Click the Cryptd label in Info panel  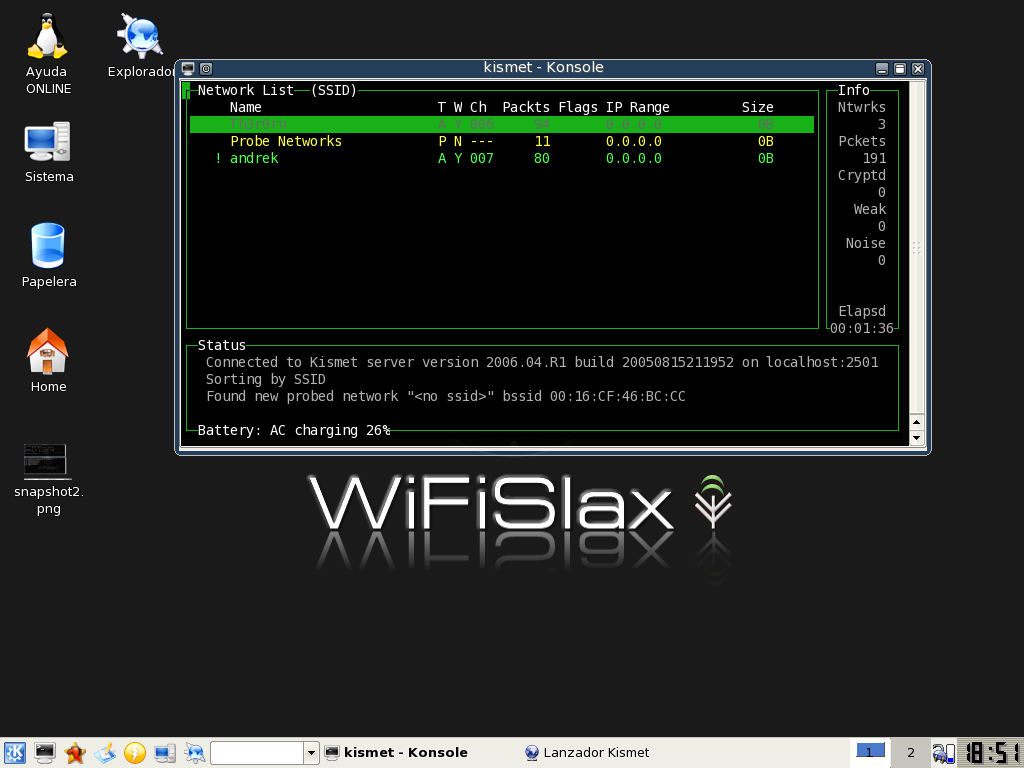861,175
